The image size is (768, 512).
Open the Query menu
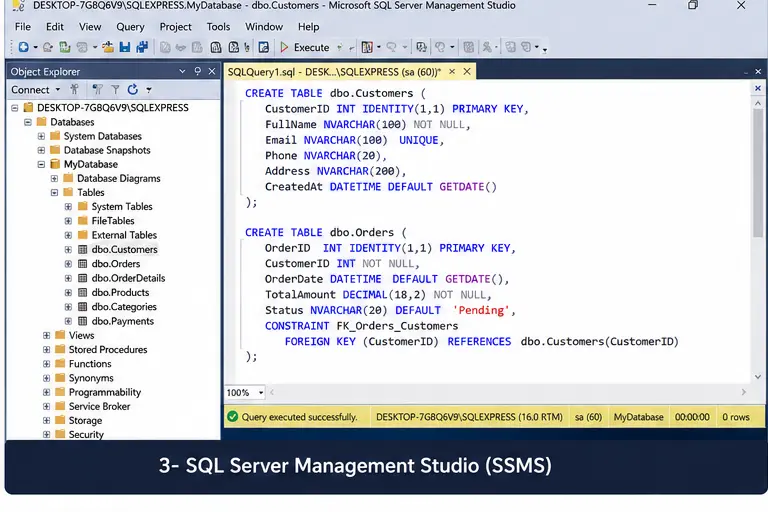coord(130,26)
